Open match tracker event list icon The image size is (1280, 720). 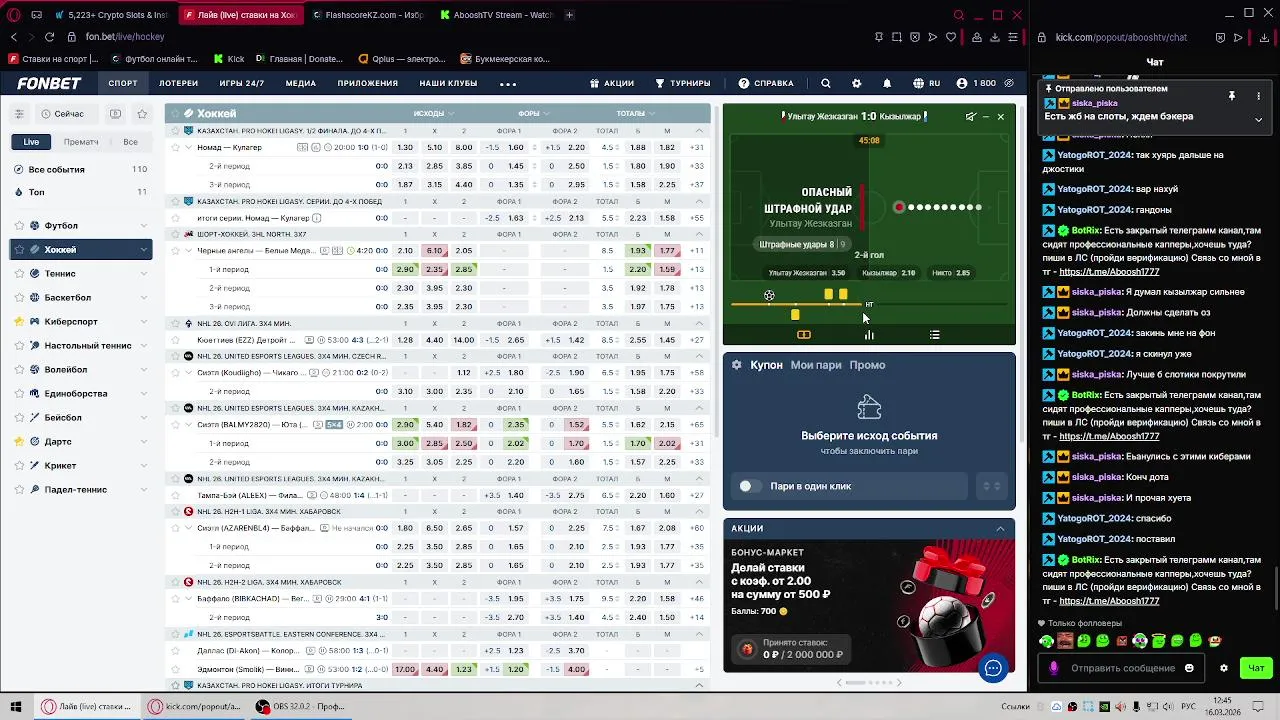[934, 335]
